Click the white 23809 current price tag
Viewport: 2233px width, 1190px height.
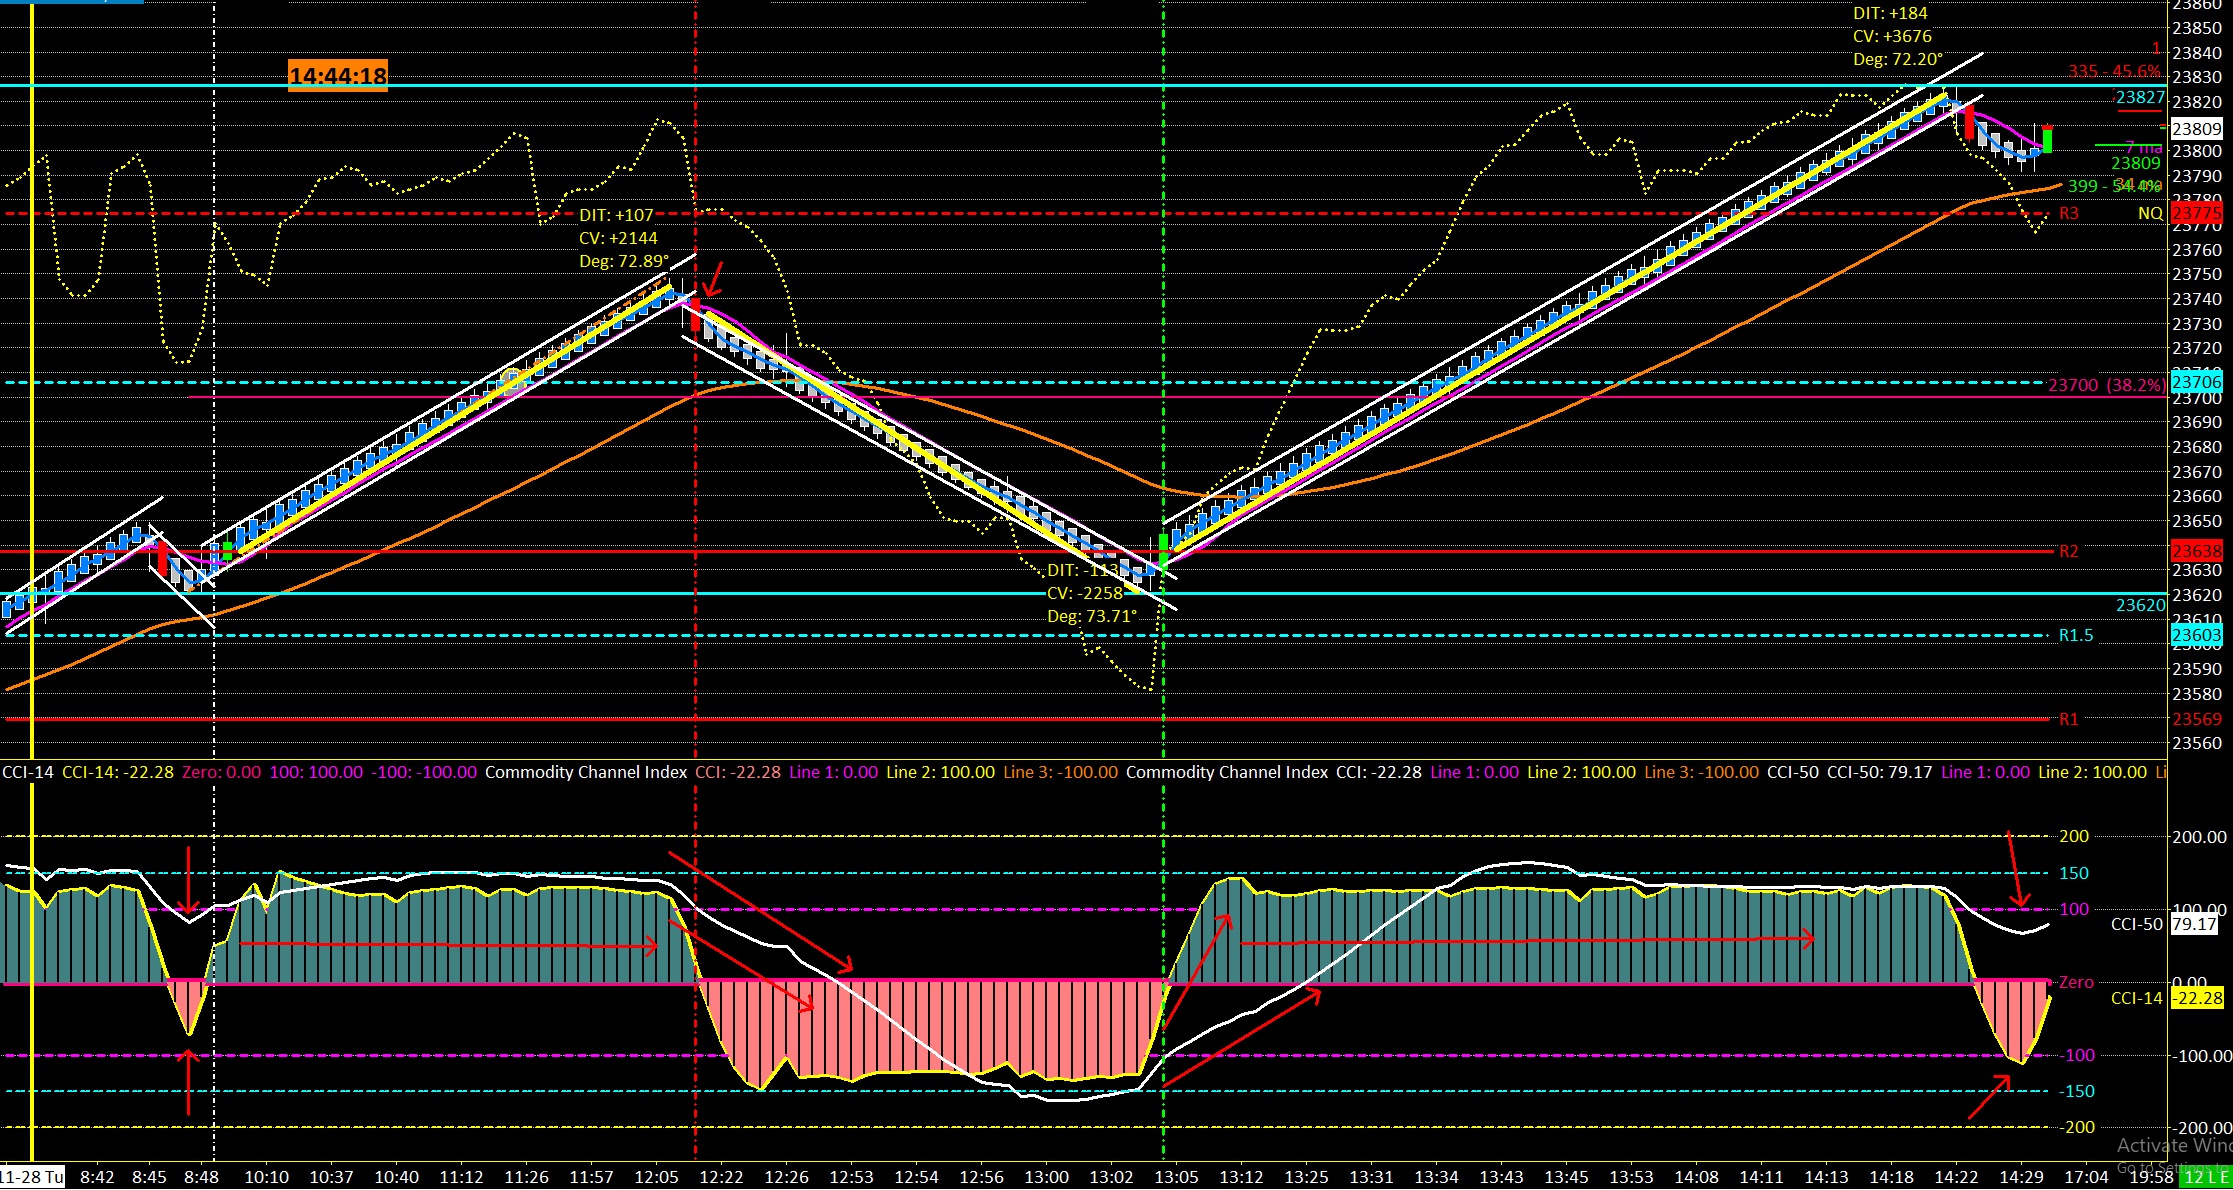pos(2196,129)
